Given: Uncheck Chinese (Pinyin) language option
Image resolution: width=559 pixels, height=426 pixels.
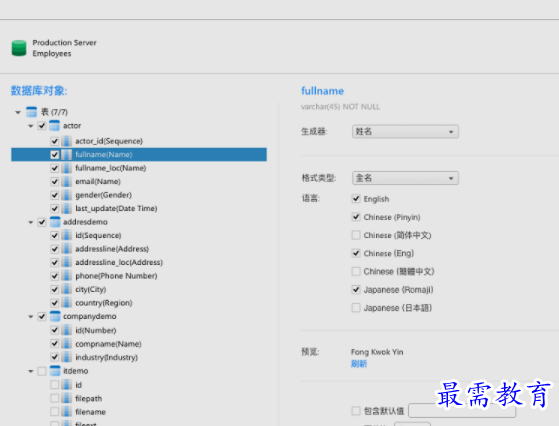Looking at the screenshot, I should coord(356,217).
